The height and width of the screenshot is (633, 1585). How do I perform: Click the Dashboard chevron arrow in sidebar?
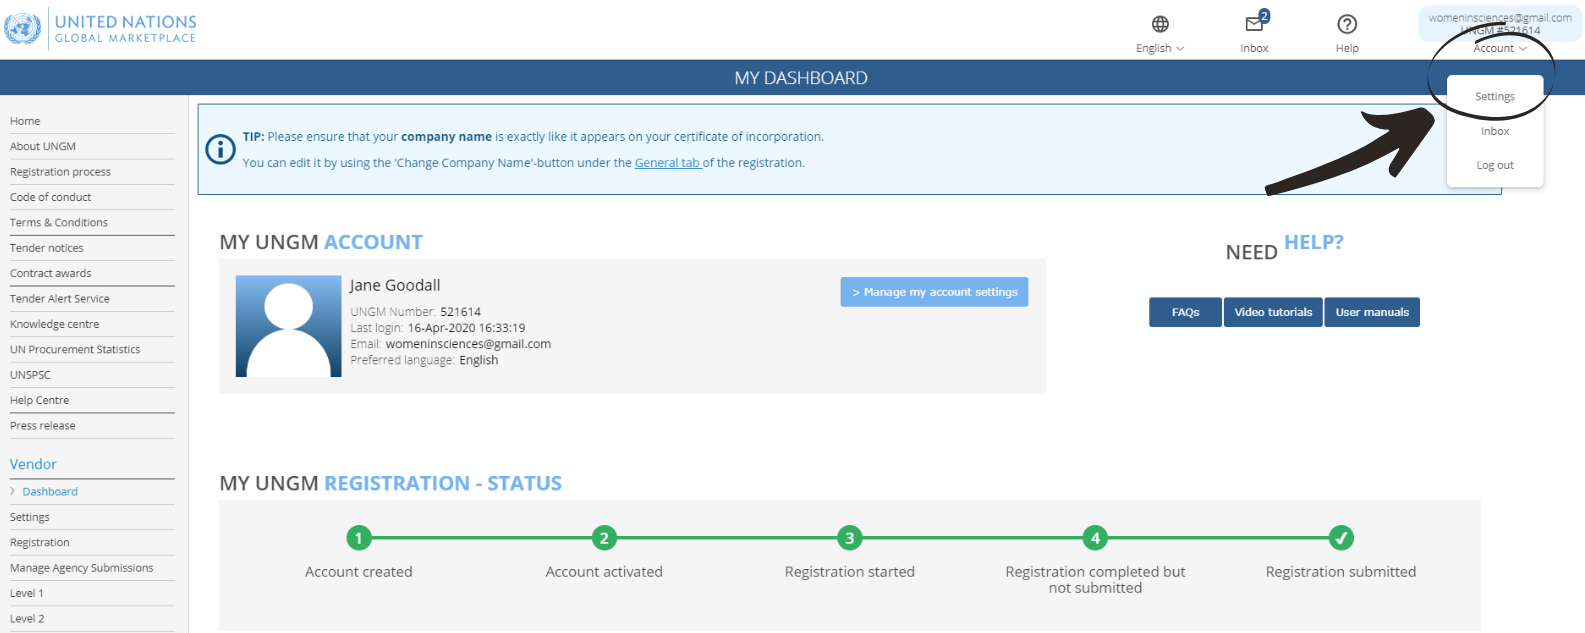[13, 491]
